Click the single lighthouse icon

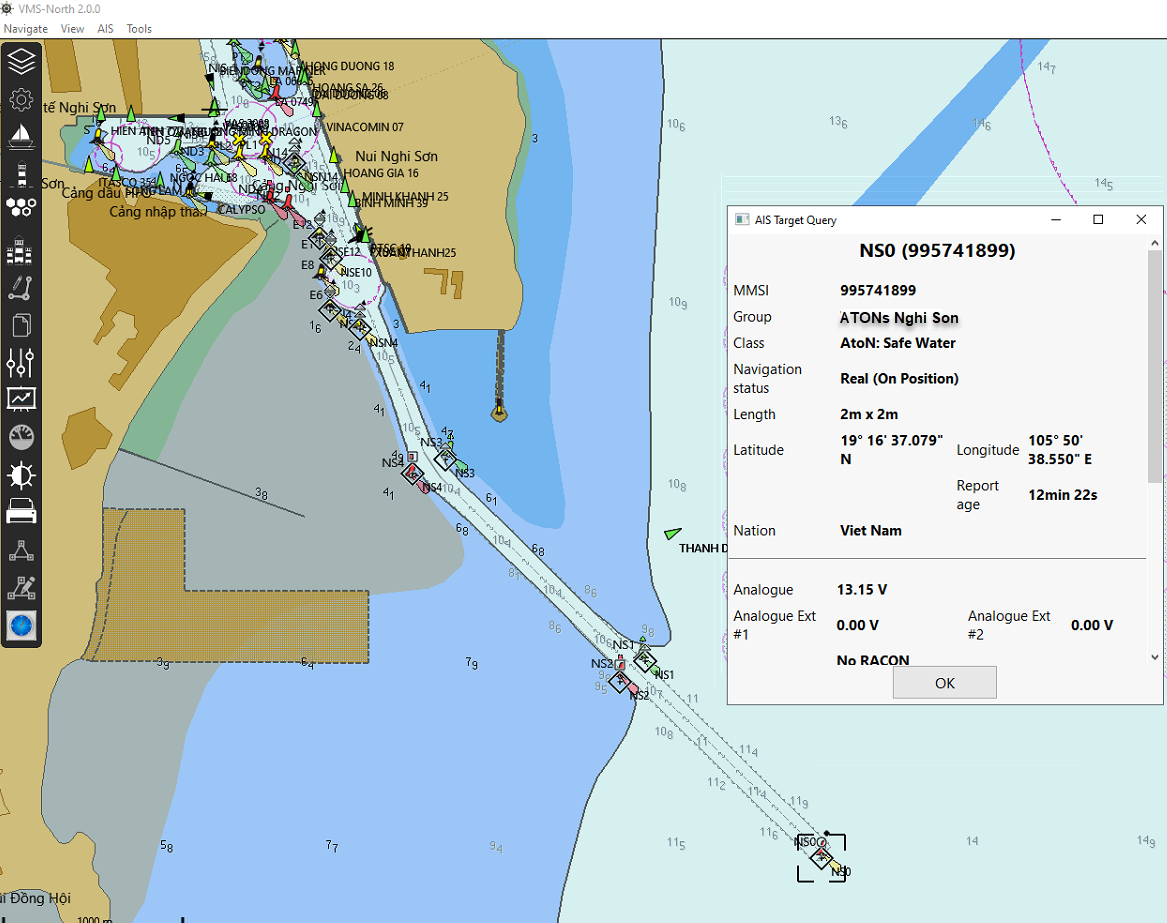(21, 174)
